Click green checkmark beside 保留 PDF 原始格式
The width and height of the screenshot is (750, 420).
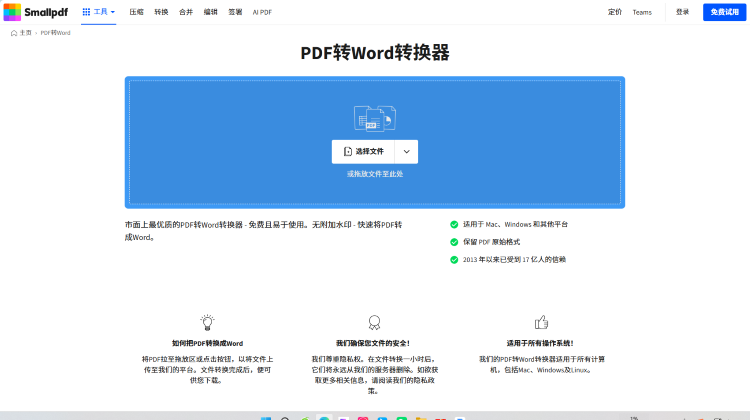[x=454, y=242]
